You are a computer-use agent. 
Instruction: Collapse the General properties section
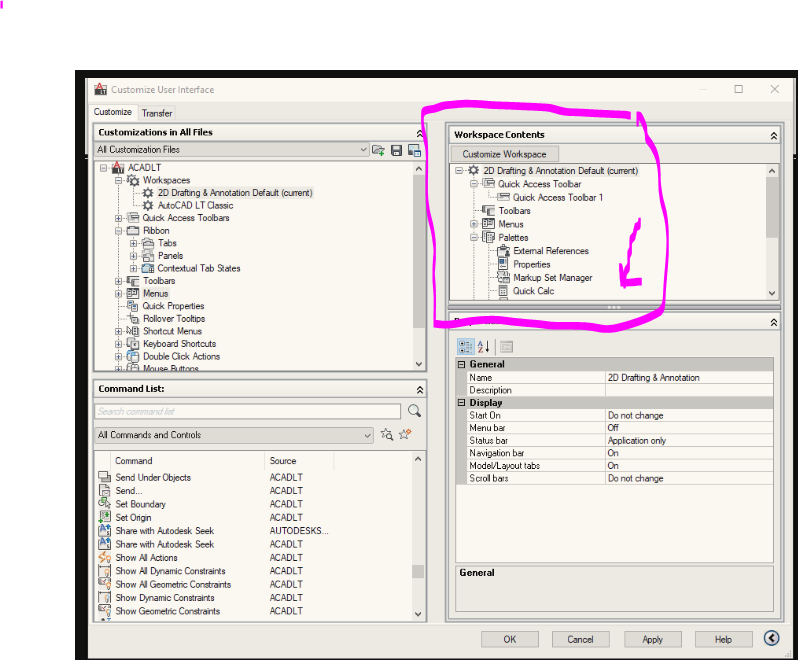click(x=462, y=364)
